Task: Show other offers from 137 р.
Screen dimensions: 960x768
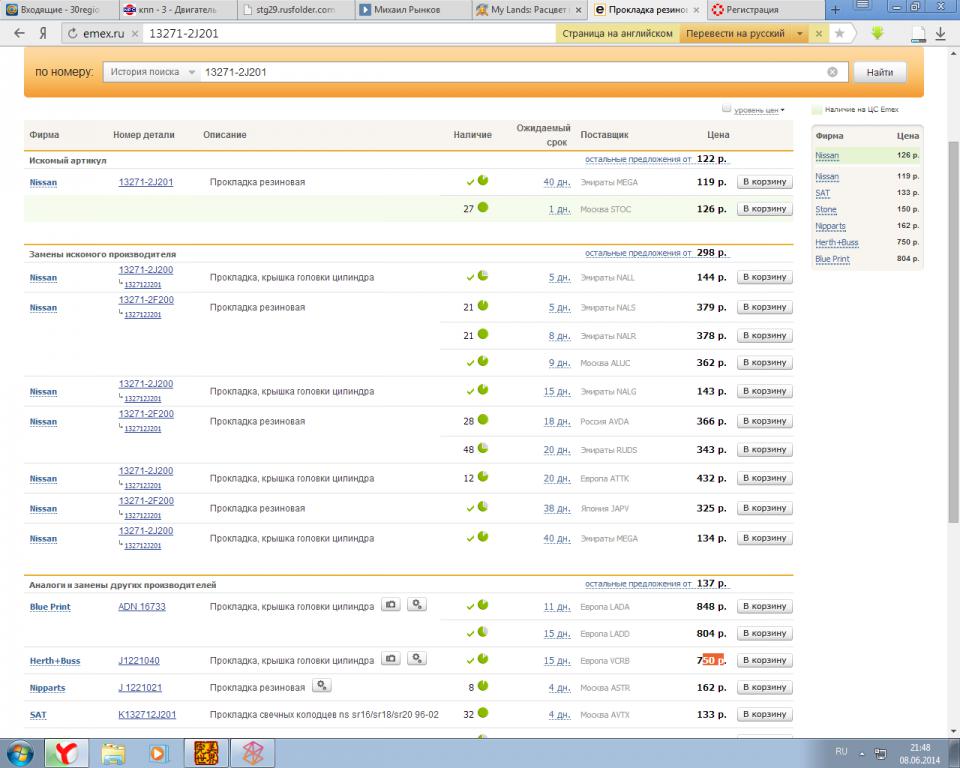Action: tap(656, 584)
